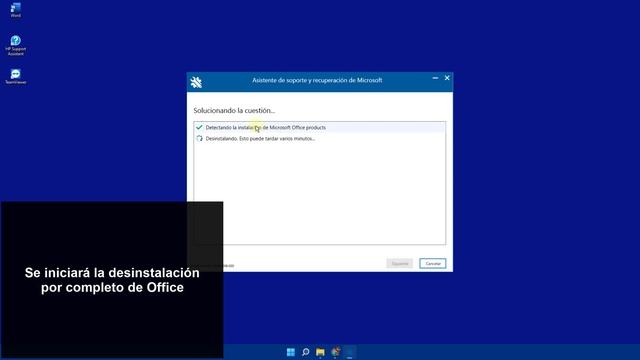Click the wrench-and-screwdriver icon in the assistant title bar
640x360 pixels.
click(196, 82)
